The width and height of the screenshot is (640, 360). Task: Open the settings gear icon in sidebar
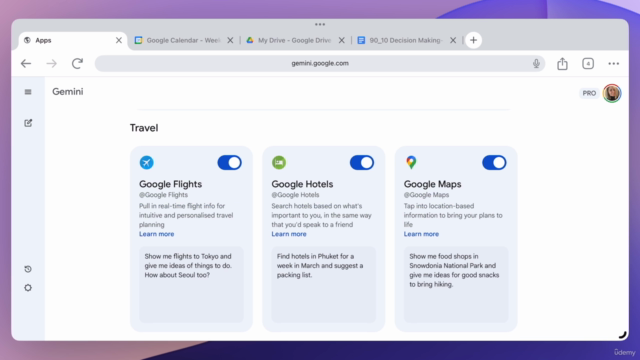pyautogui.click(x=28, y=288)
